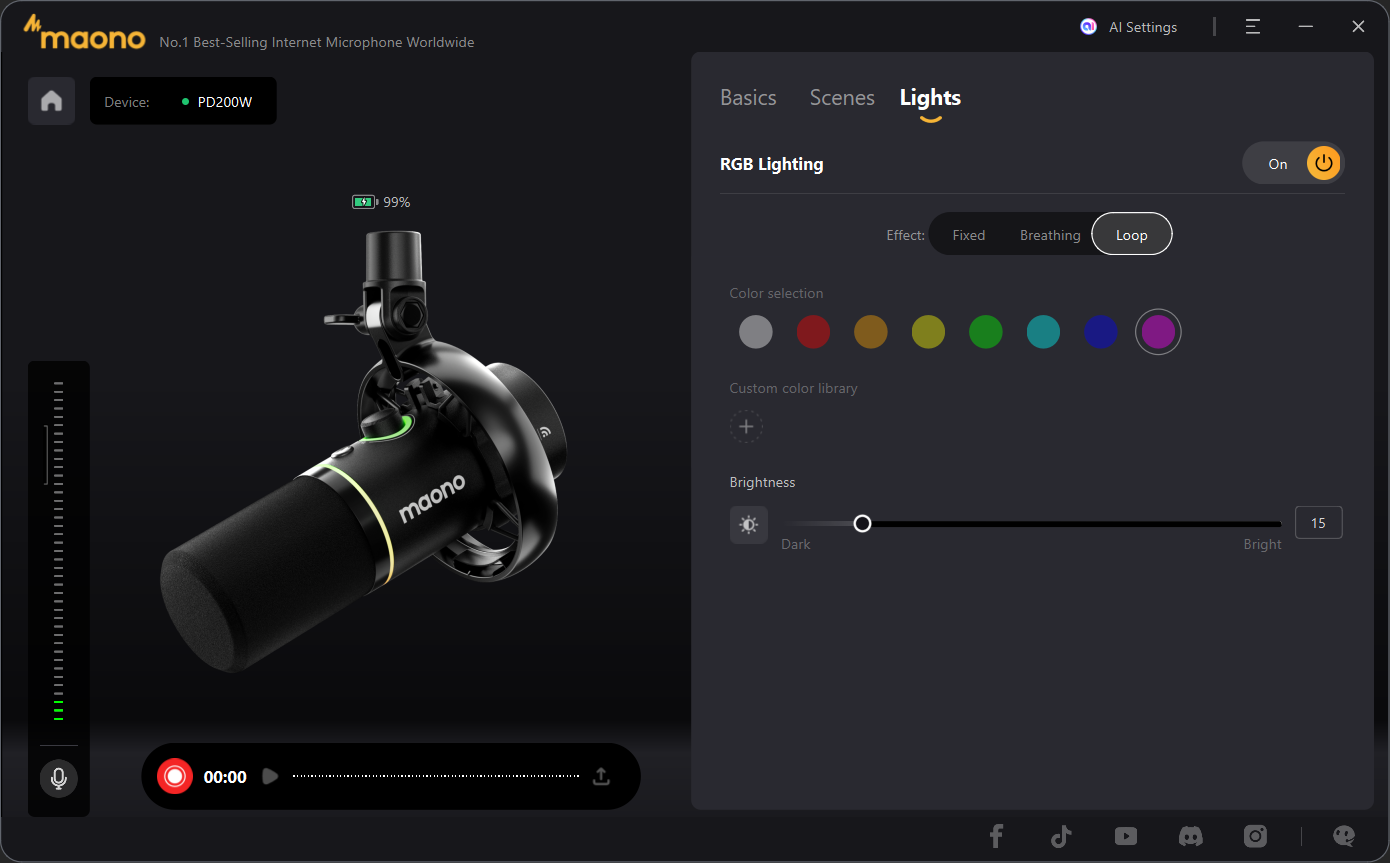This screenshot has width=1390, height=863.
Task: Choose the red color swatch
Action: click(813, 332)
